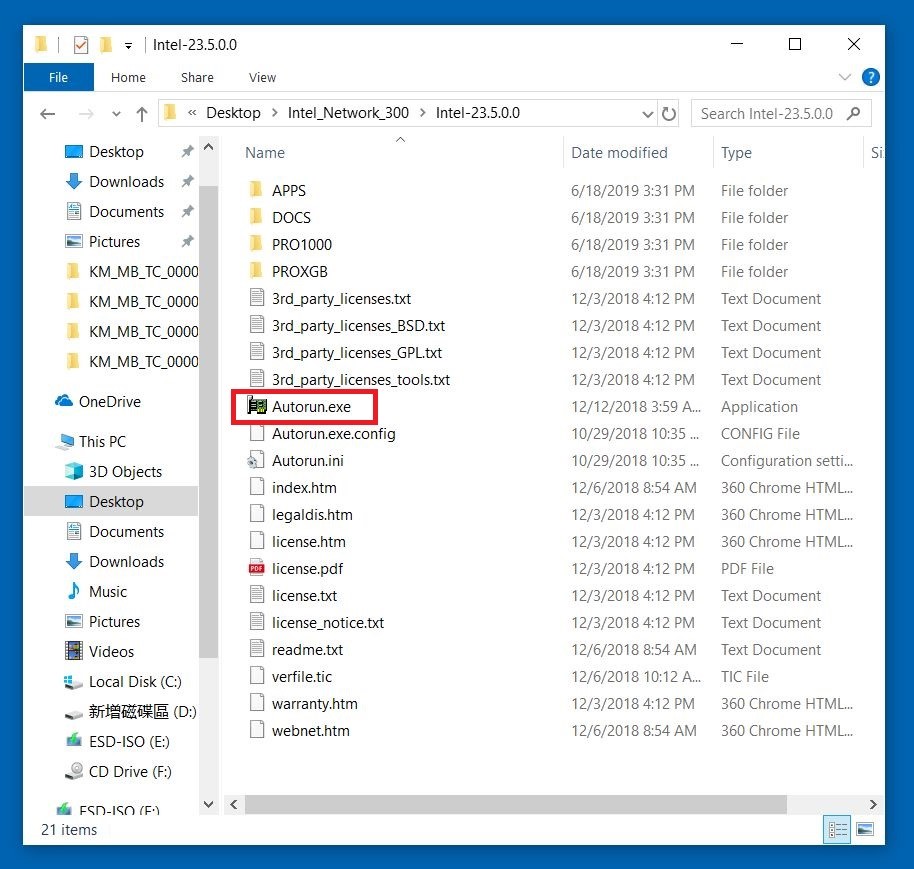Open the Quick Access Toolbar customize dropdown

click(x=128, y=45)
